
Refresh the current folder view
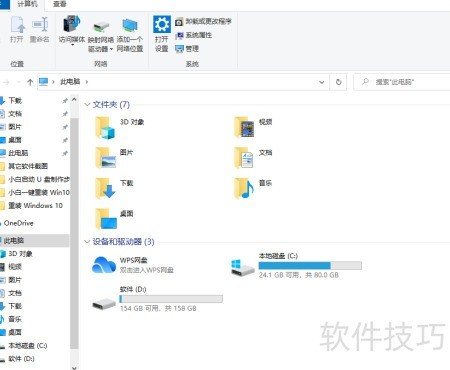[x=338, y=82]
